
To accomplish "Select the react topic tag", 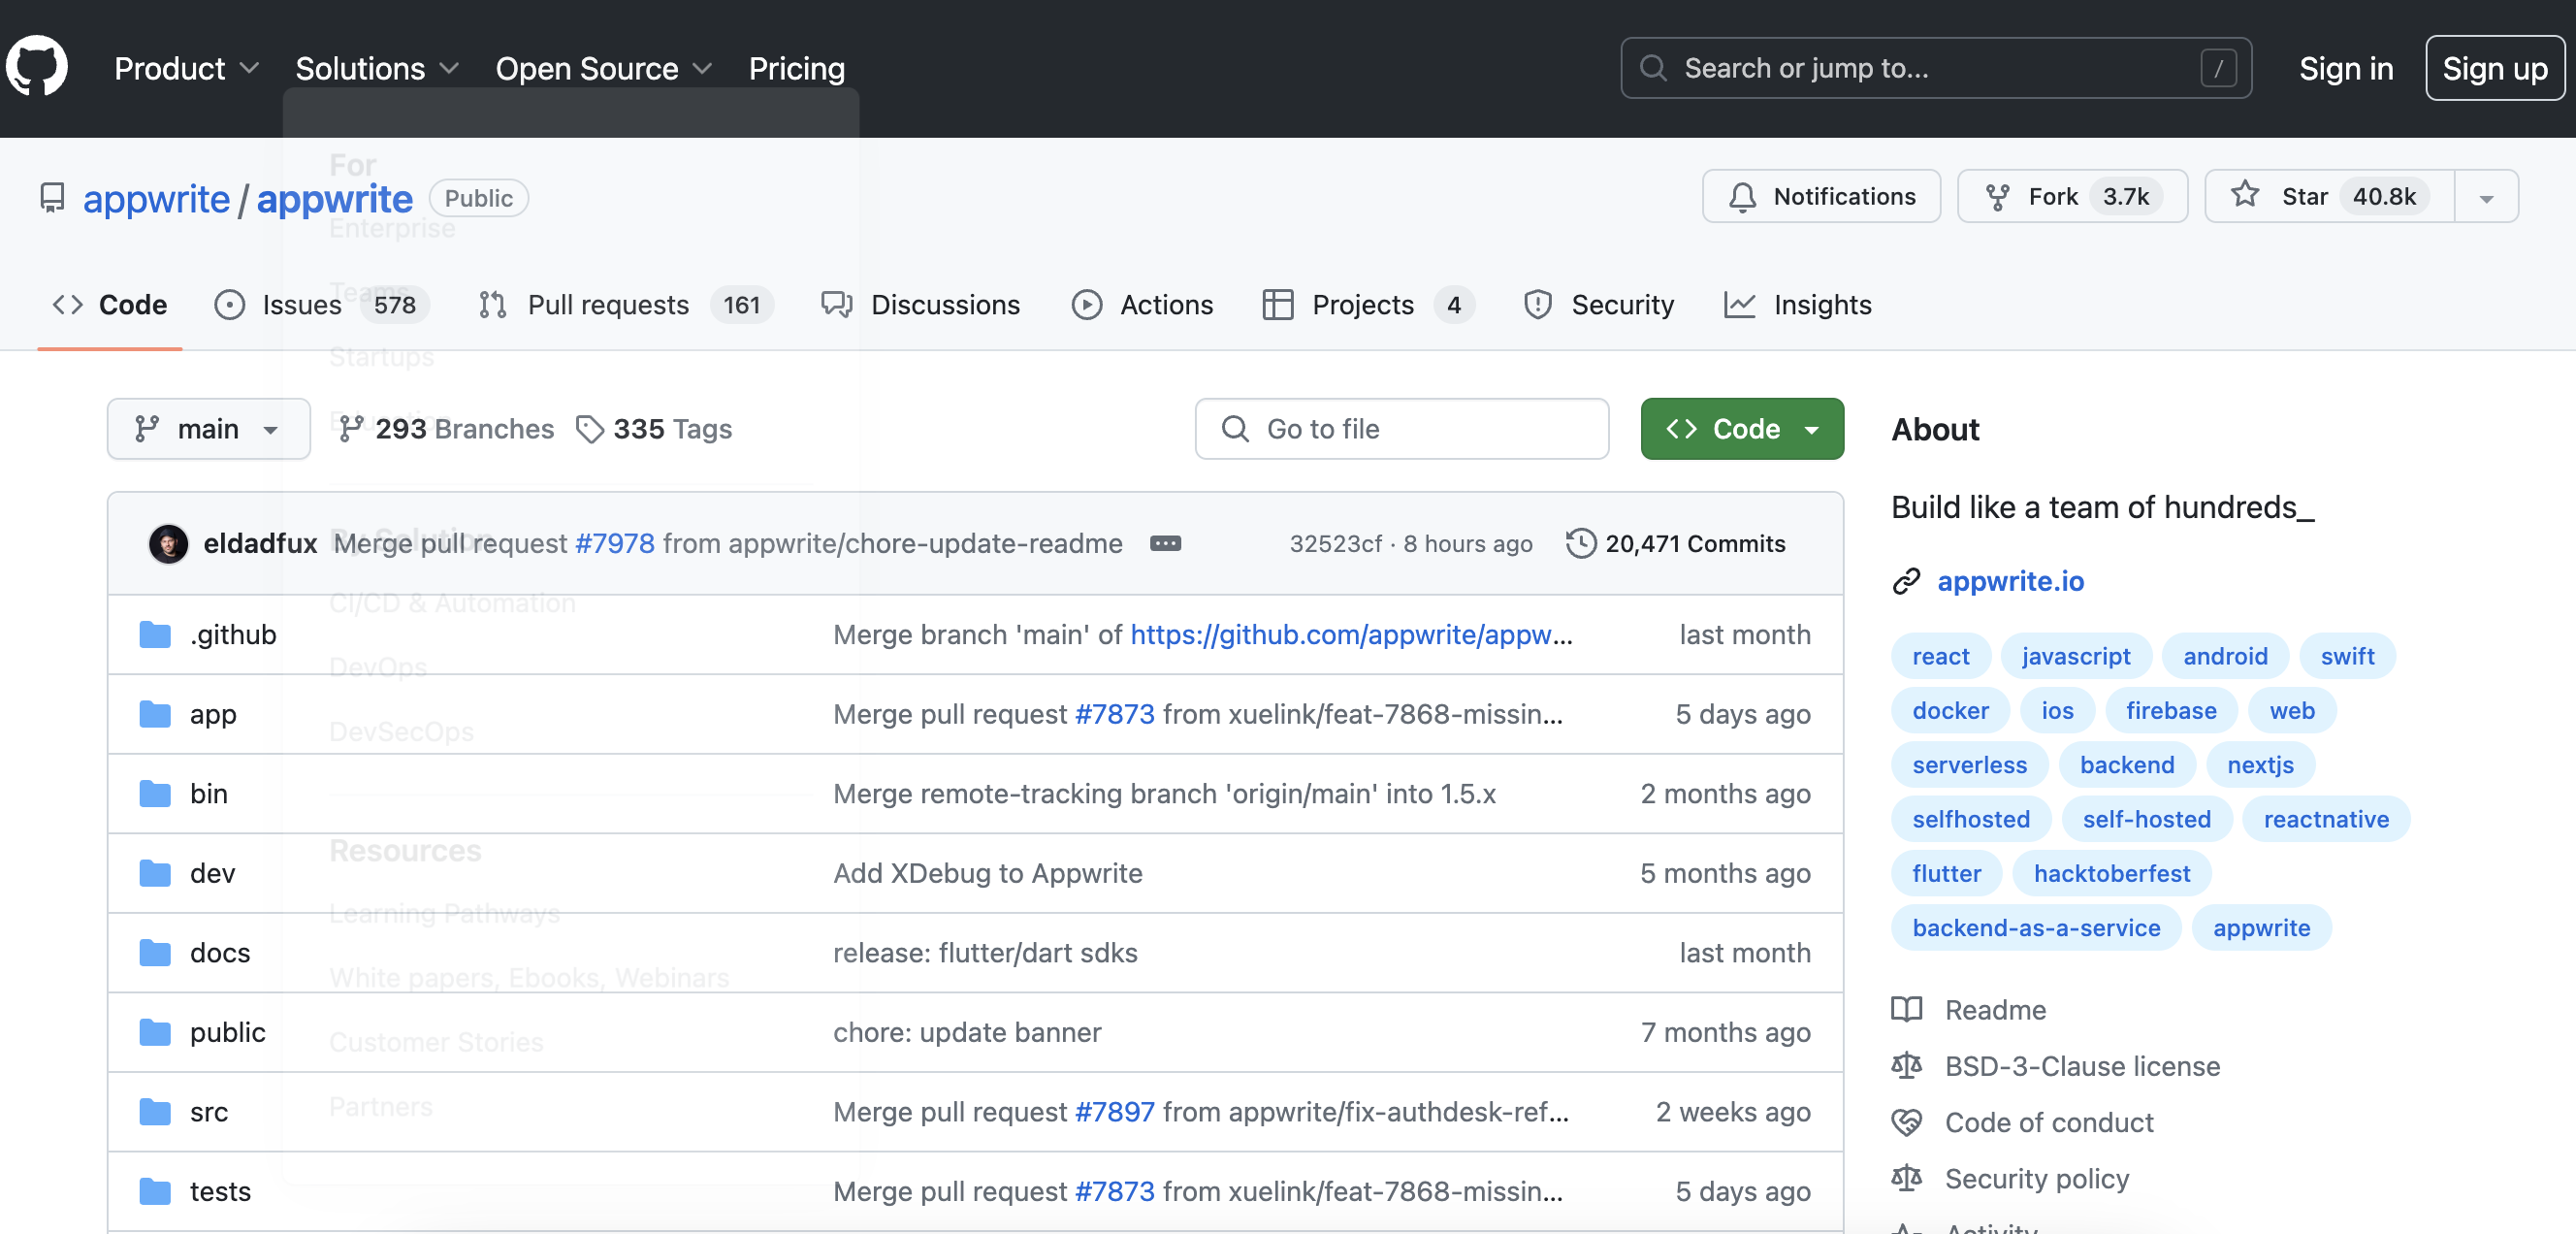I will point(1940,656).
